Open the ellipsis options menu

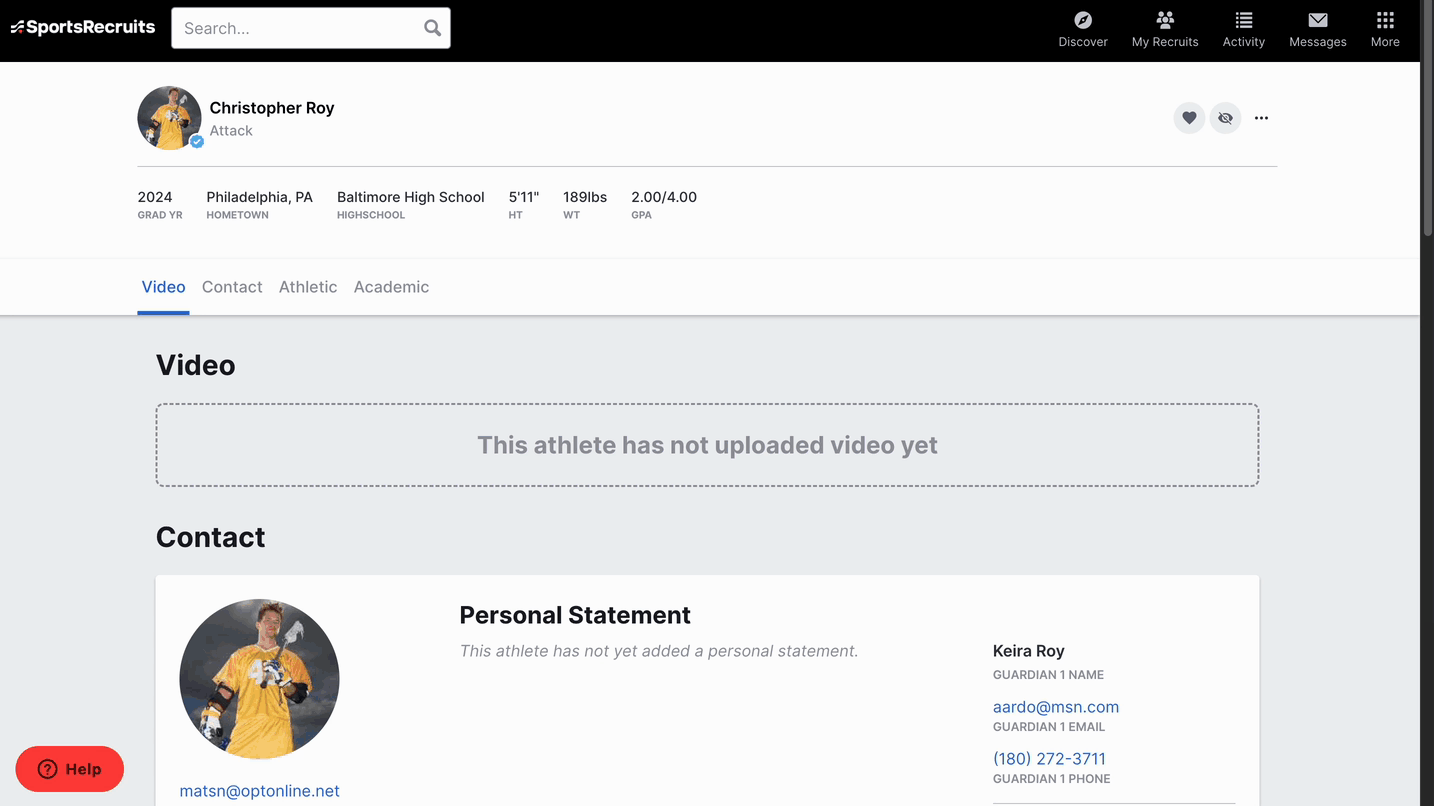click(x=1261, y=117)
